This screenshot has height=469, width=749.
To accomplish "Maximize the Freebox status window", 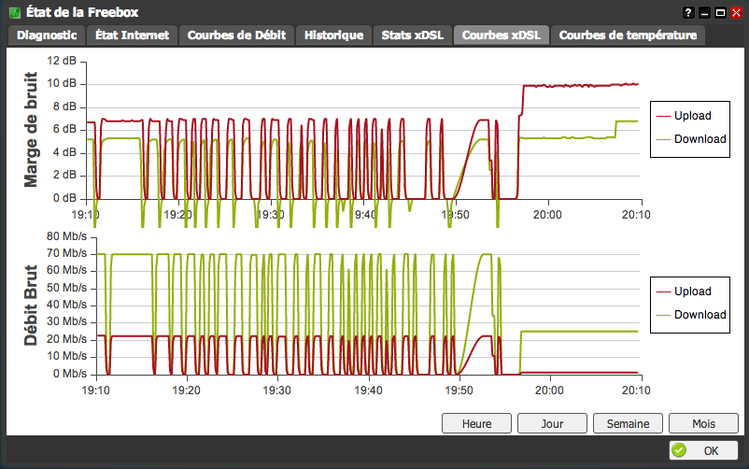I will (x=720, y=12).
